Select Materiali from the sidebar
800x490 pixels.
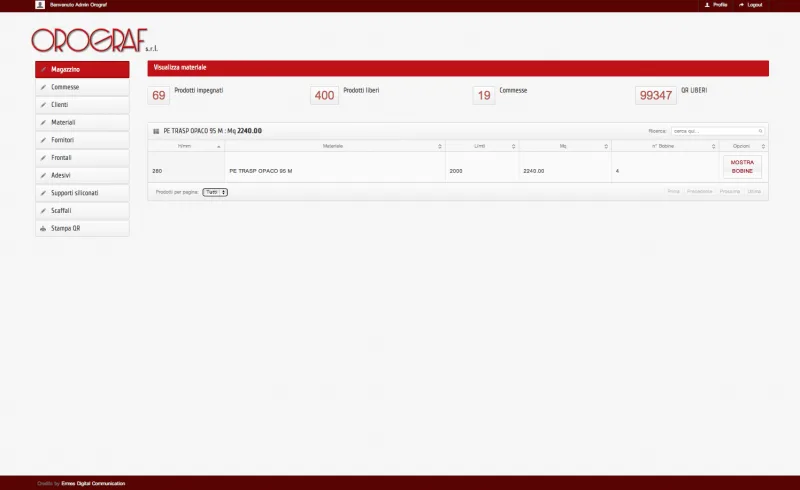click(82, 122)
